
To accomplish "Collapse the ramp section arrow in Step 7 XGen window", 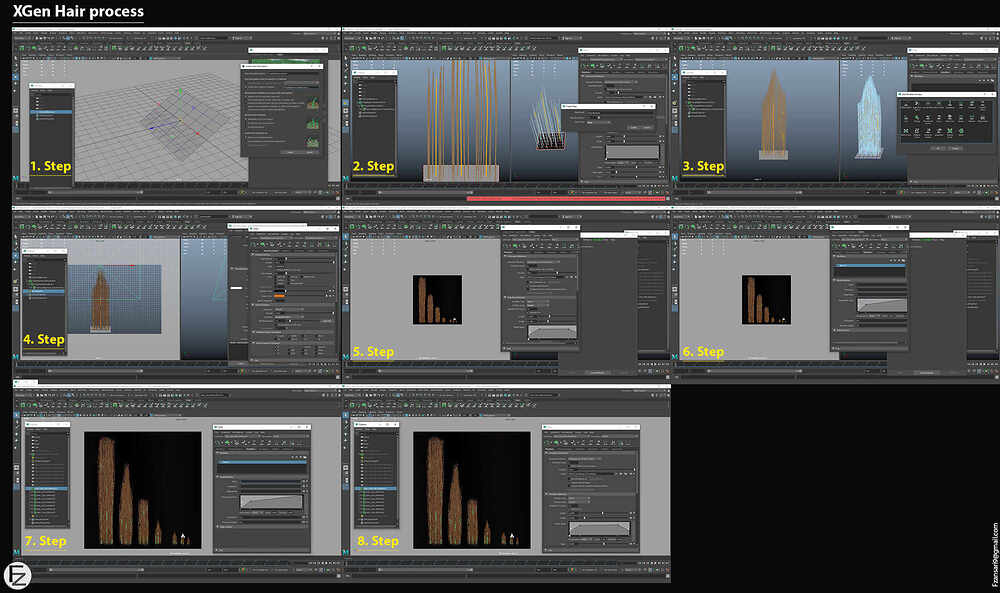I will point(218,476).
